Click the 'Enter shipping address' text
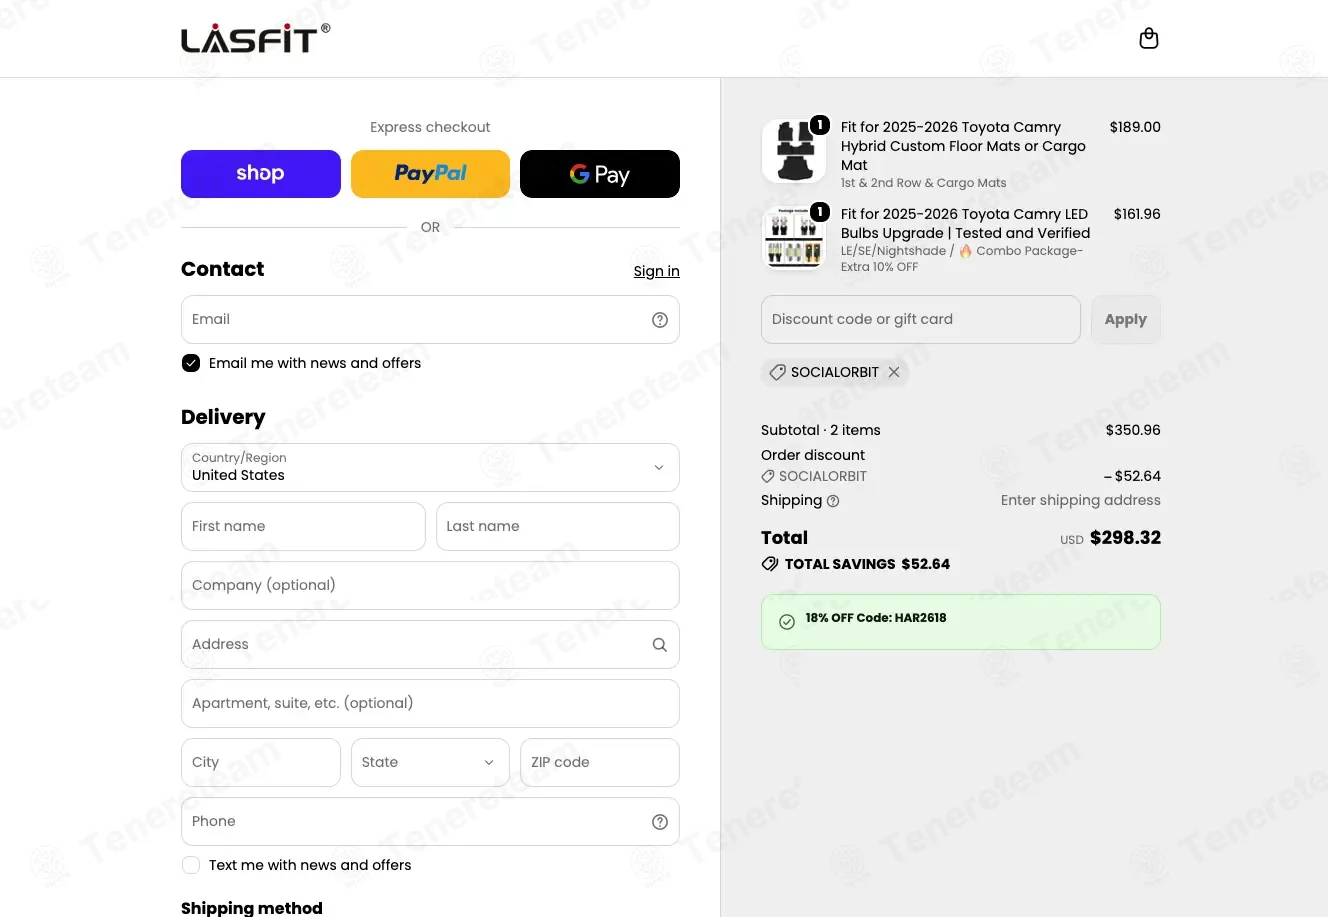This screenshot has width=1328, height=917. pyautogui.click(x=1081, y=501)
